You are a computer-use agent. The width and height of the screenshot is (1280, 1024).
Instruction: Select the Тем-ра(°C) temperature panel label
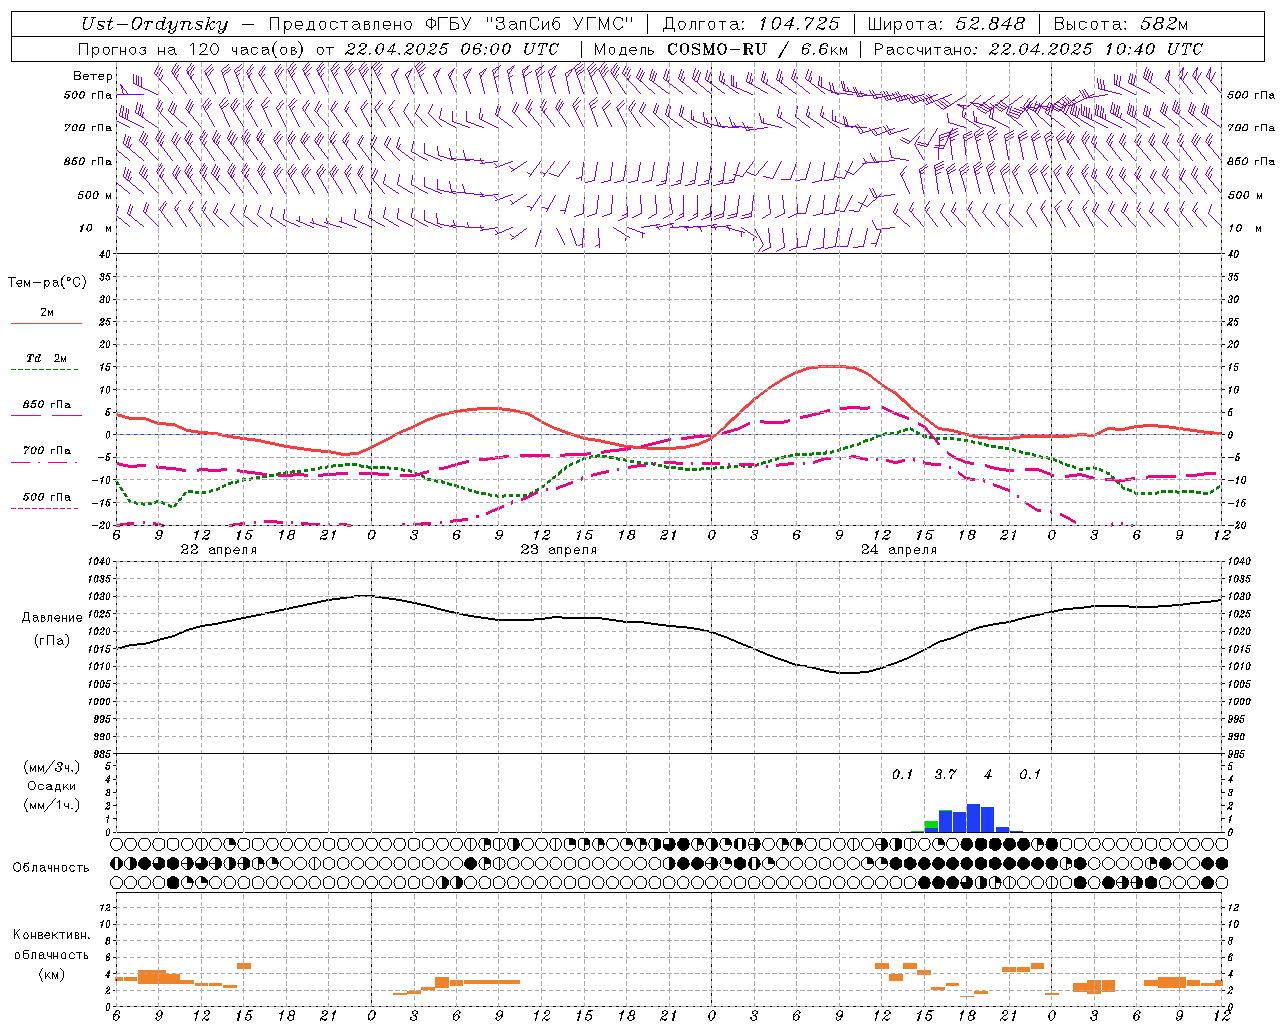click(x=47, y=283)
